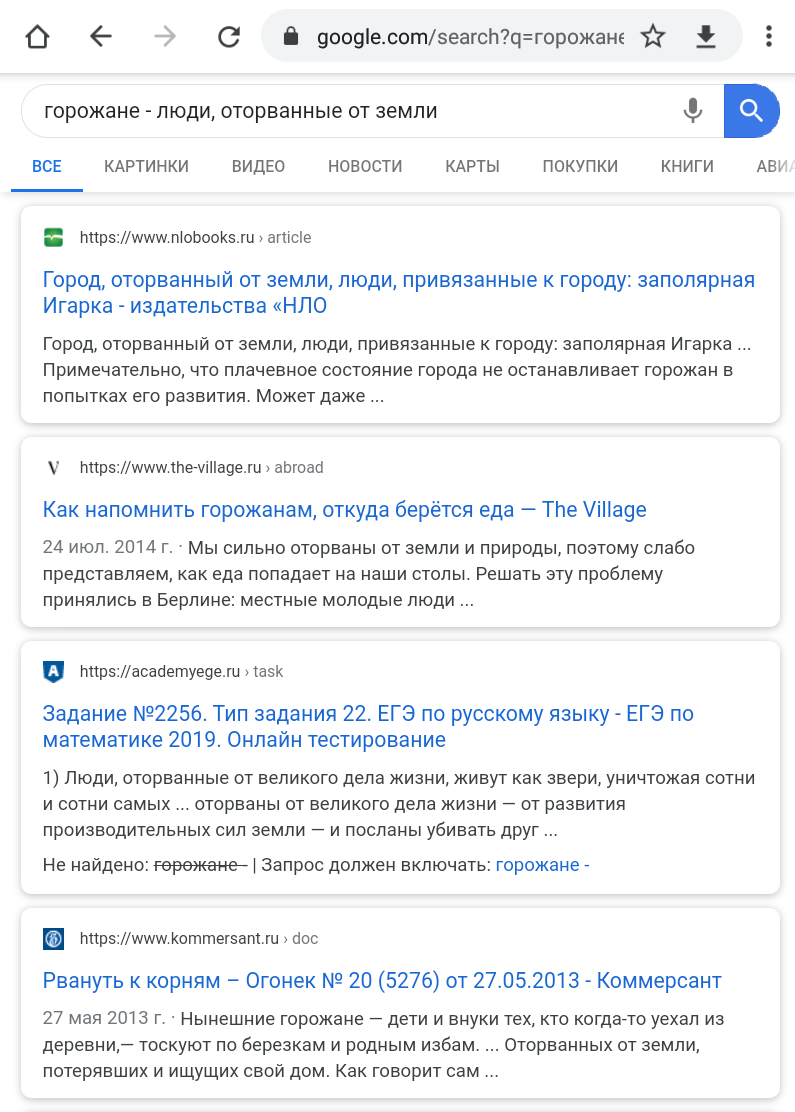
Task: Open Коммерсант result Рвануть к корням
Action: point(381,981)
